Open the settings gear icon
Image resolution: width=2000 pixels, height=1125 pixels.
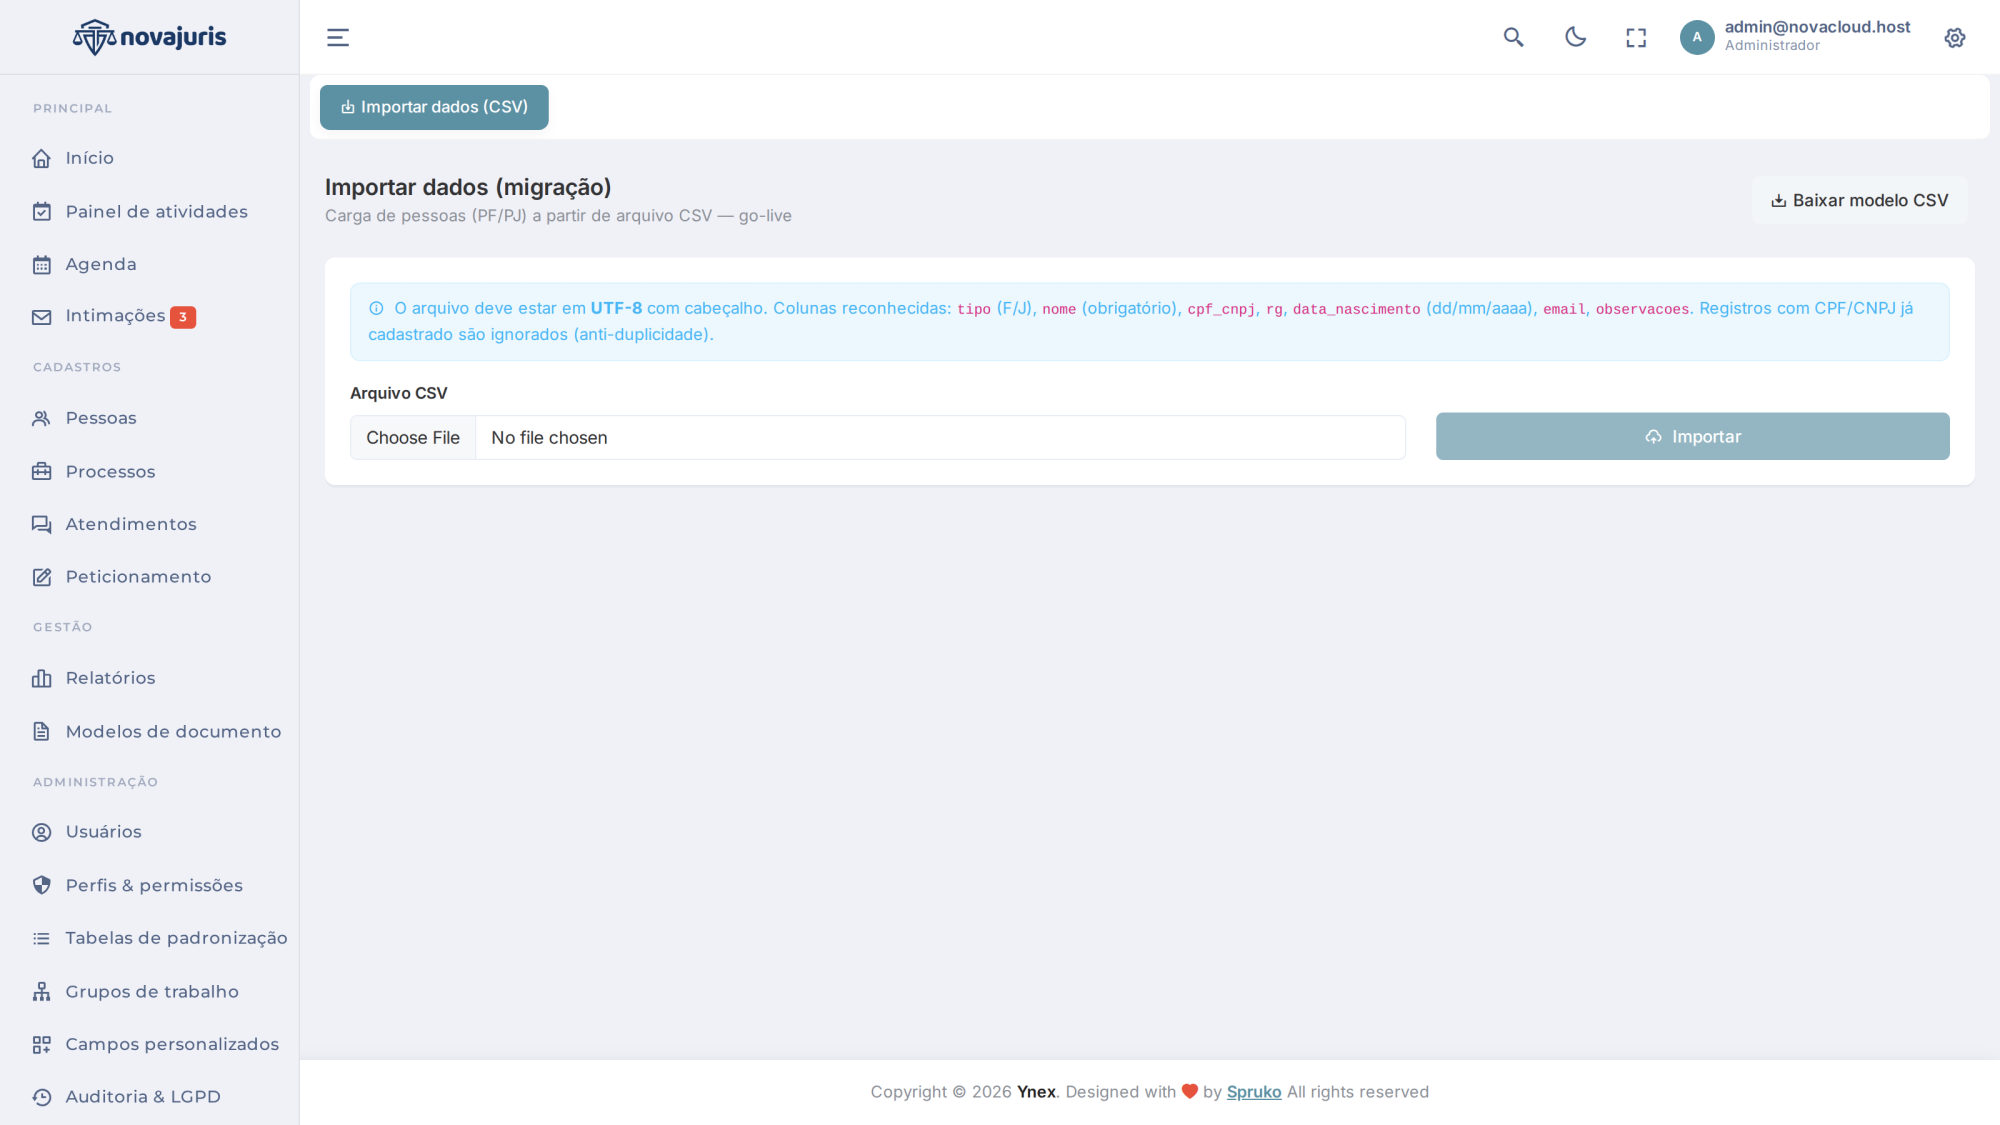pyautogui.click(x=1955, y=38)
